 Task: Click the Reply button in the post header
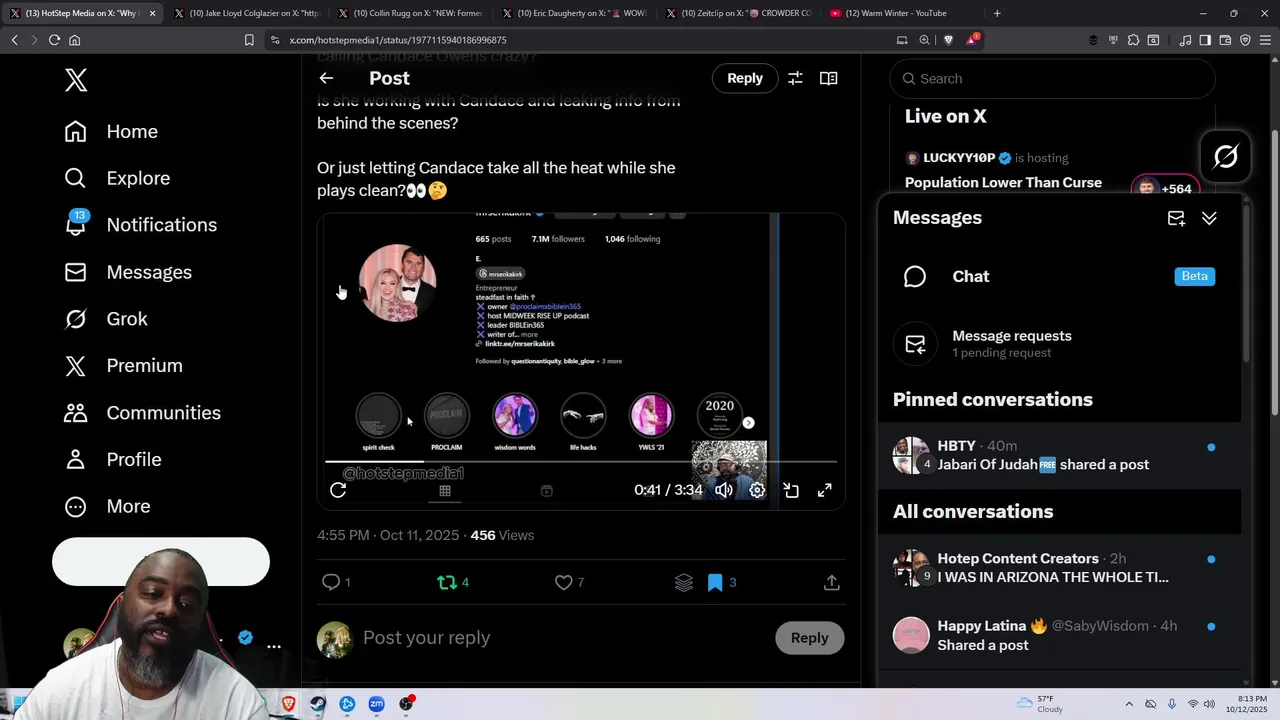point(745,78)
